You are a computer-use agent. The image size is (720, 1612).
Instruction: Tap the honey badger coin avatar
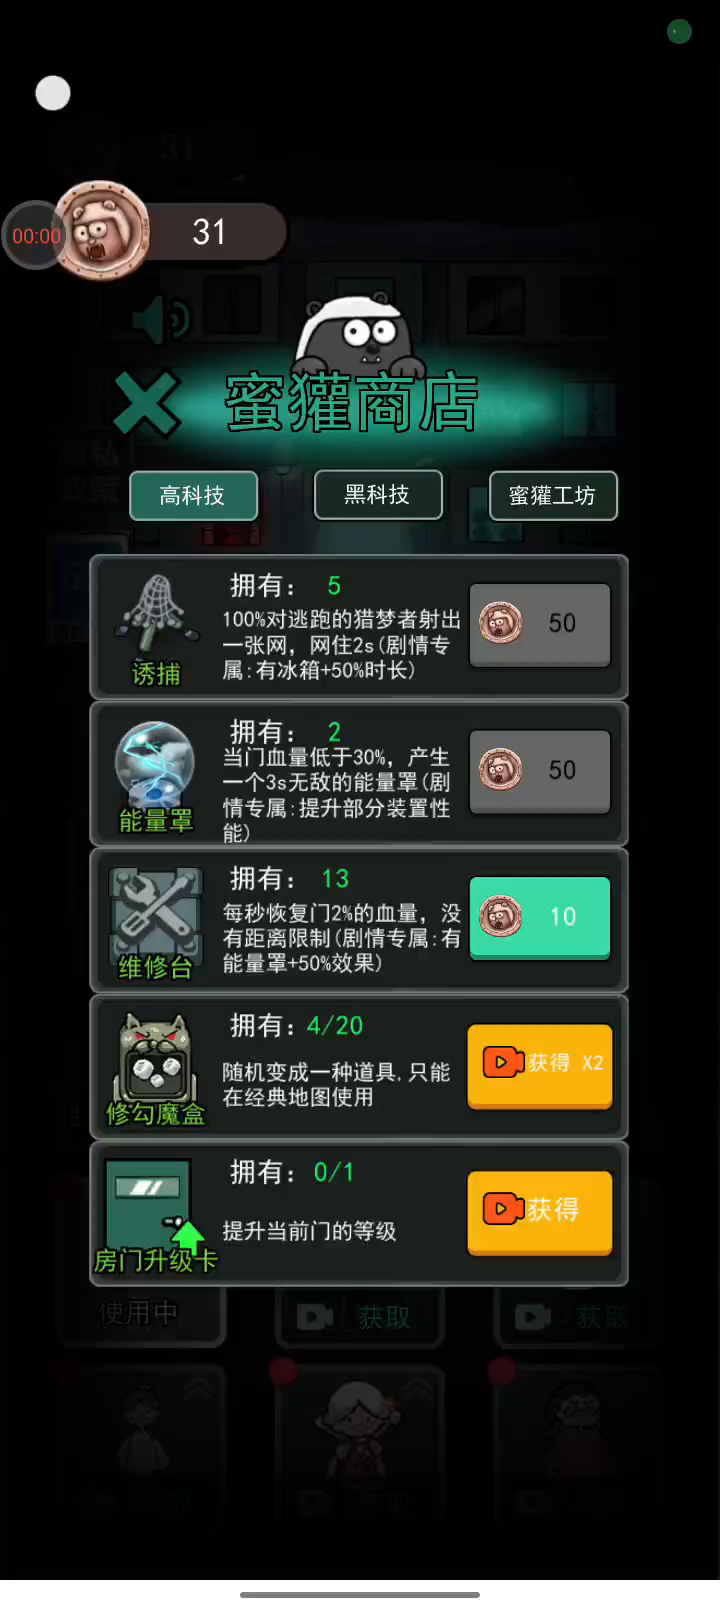tap(101, 231)
